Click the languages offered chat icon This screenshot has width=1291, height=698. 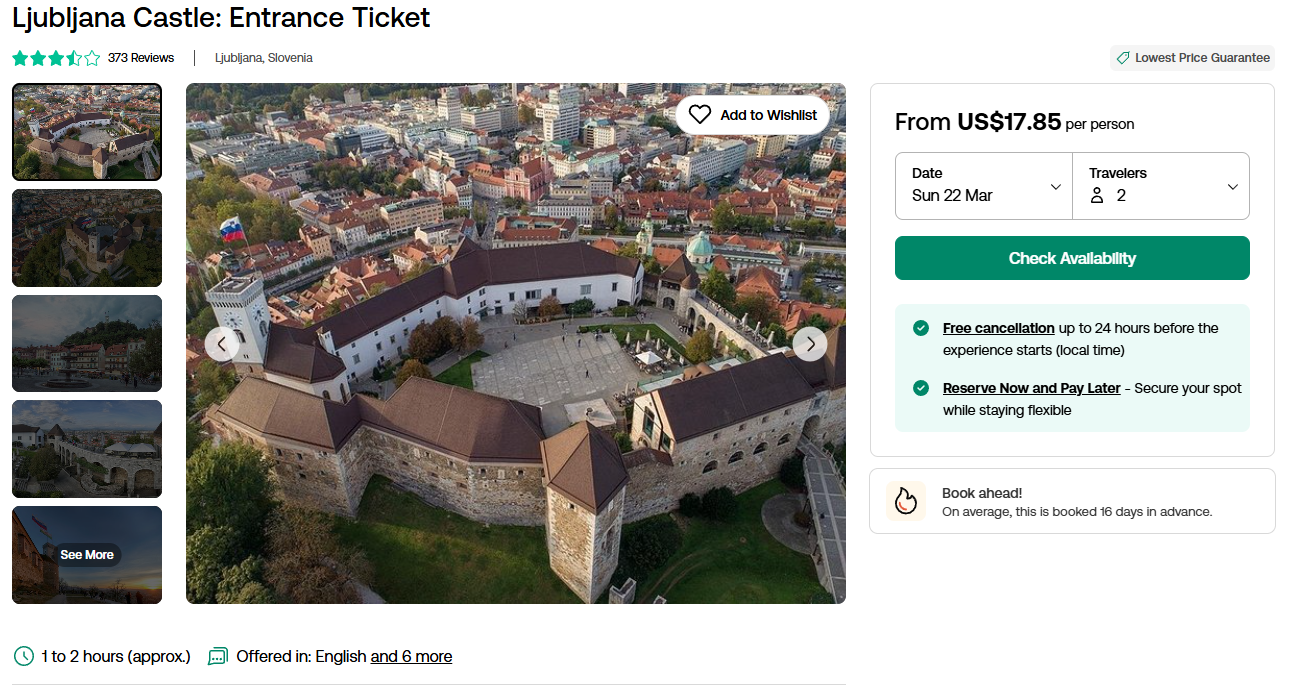[x=218, y=657]
